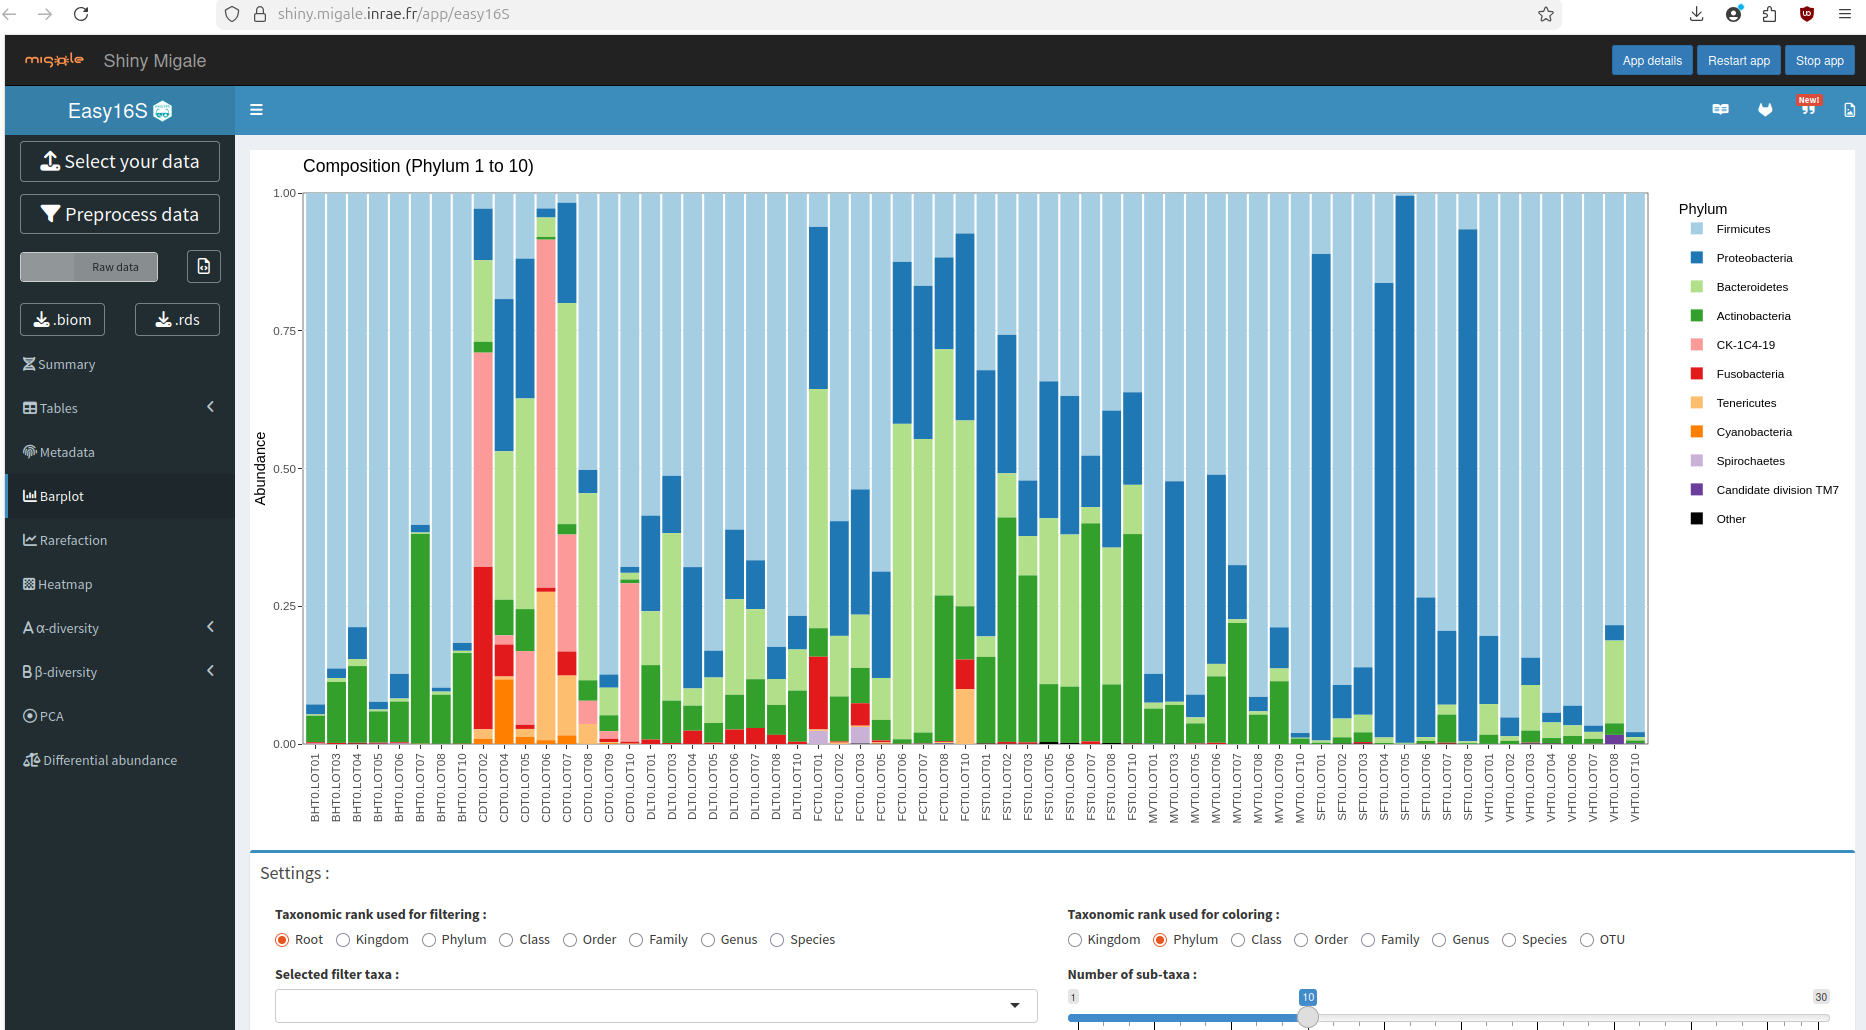The image size is (1866, 1030).
Task: Open the documentation book icon
Action: (x=1720, y=110)
